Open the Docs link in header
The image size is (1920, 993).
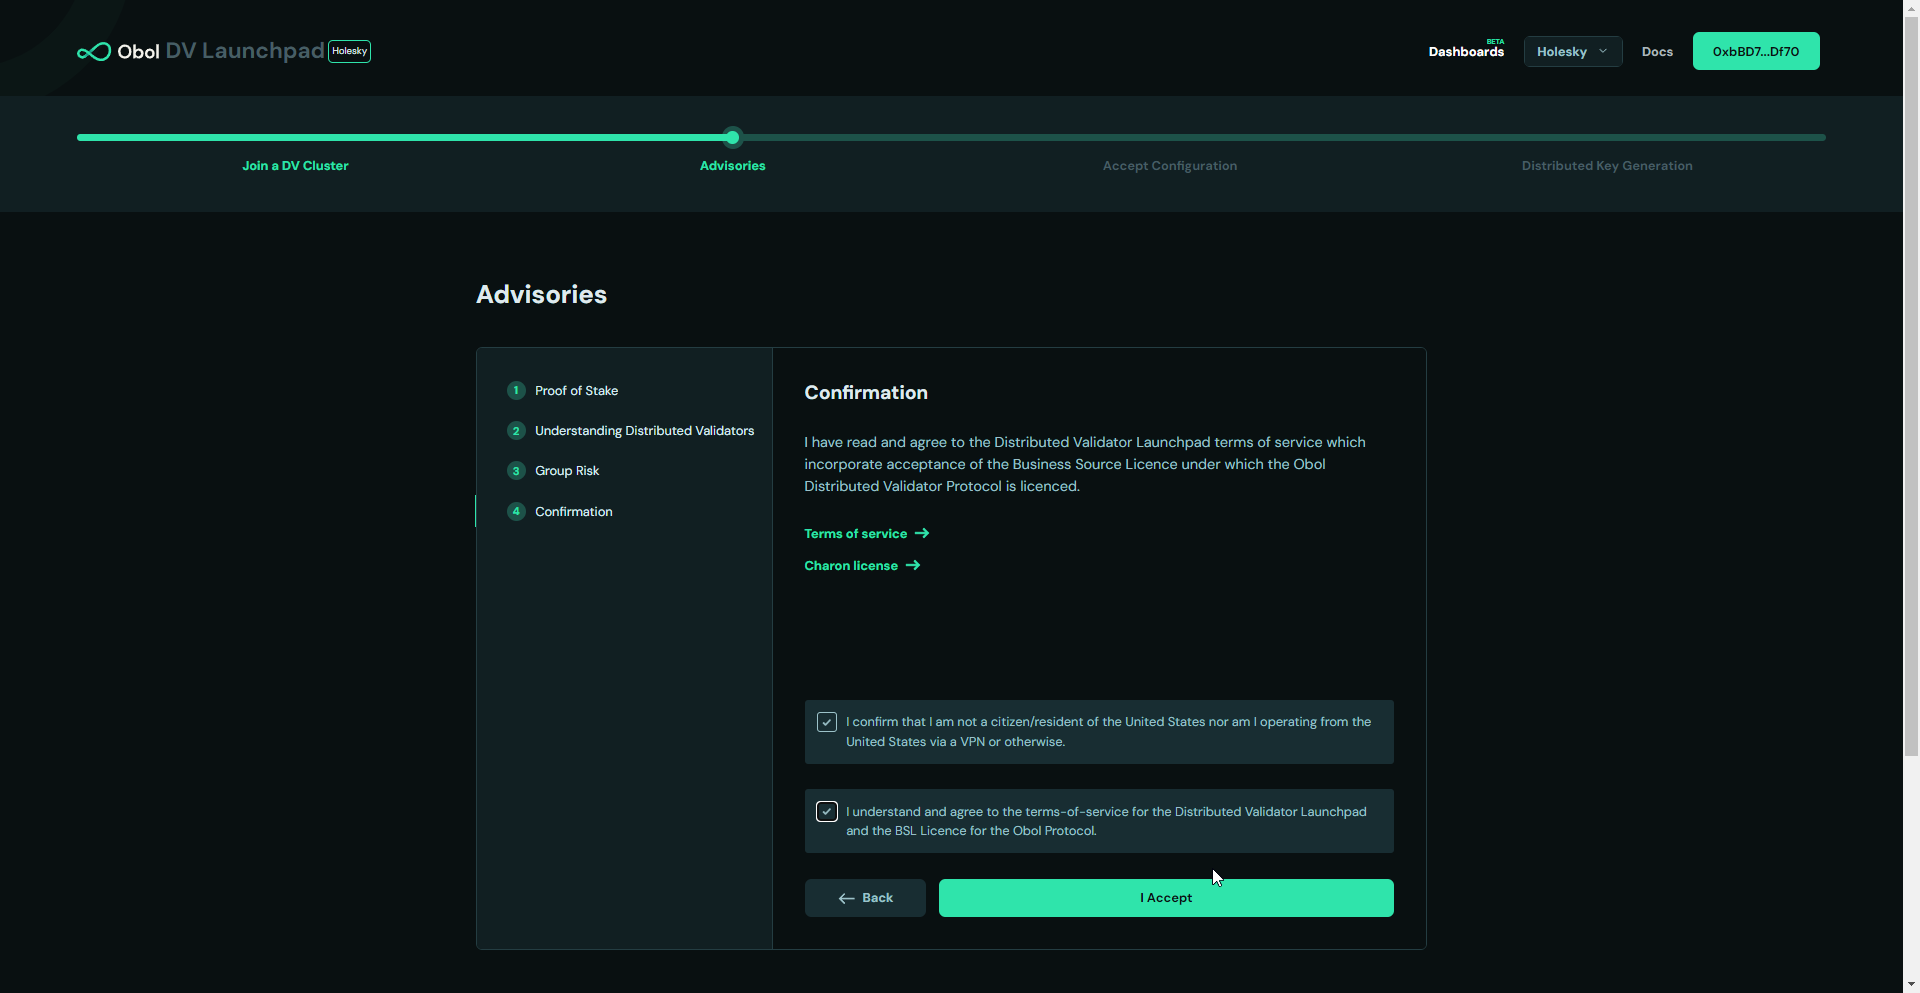(x=1657, y=52)
